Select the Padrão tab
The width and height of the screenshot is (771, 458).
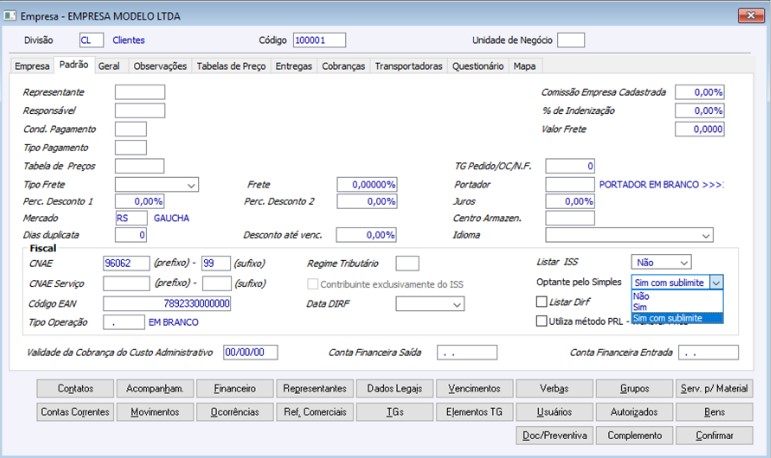[74, 64]
